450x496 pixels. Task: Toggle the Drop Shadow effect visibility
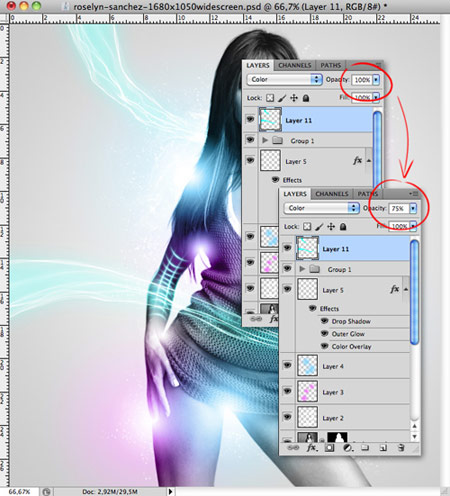click(x=324, y=321)
